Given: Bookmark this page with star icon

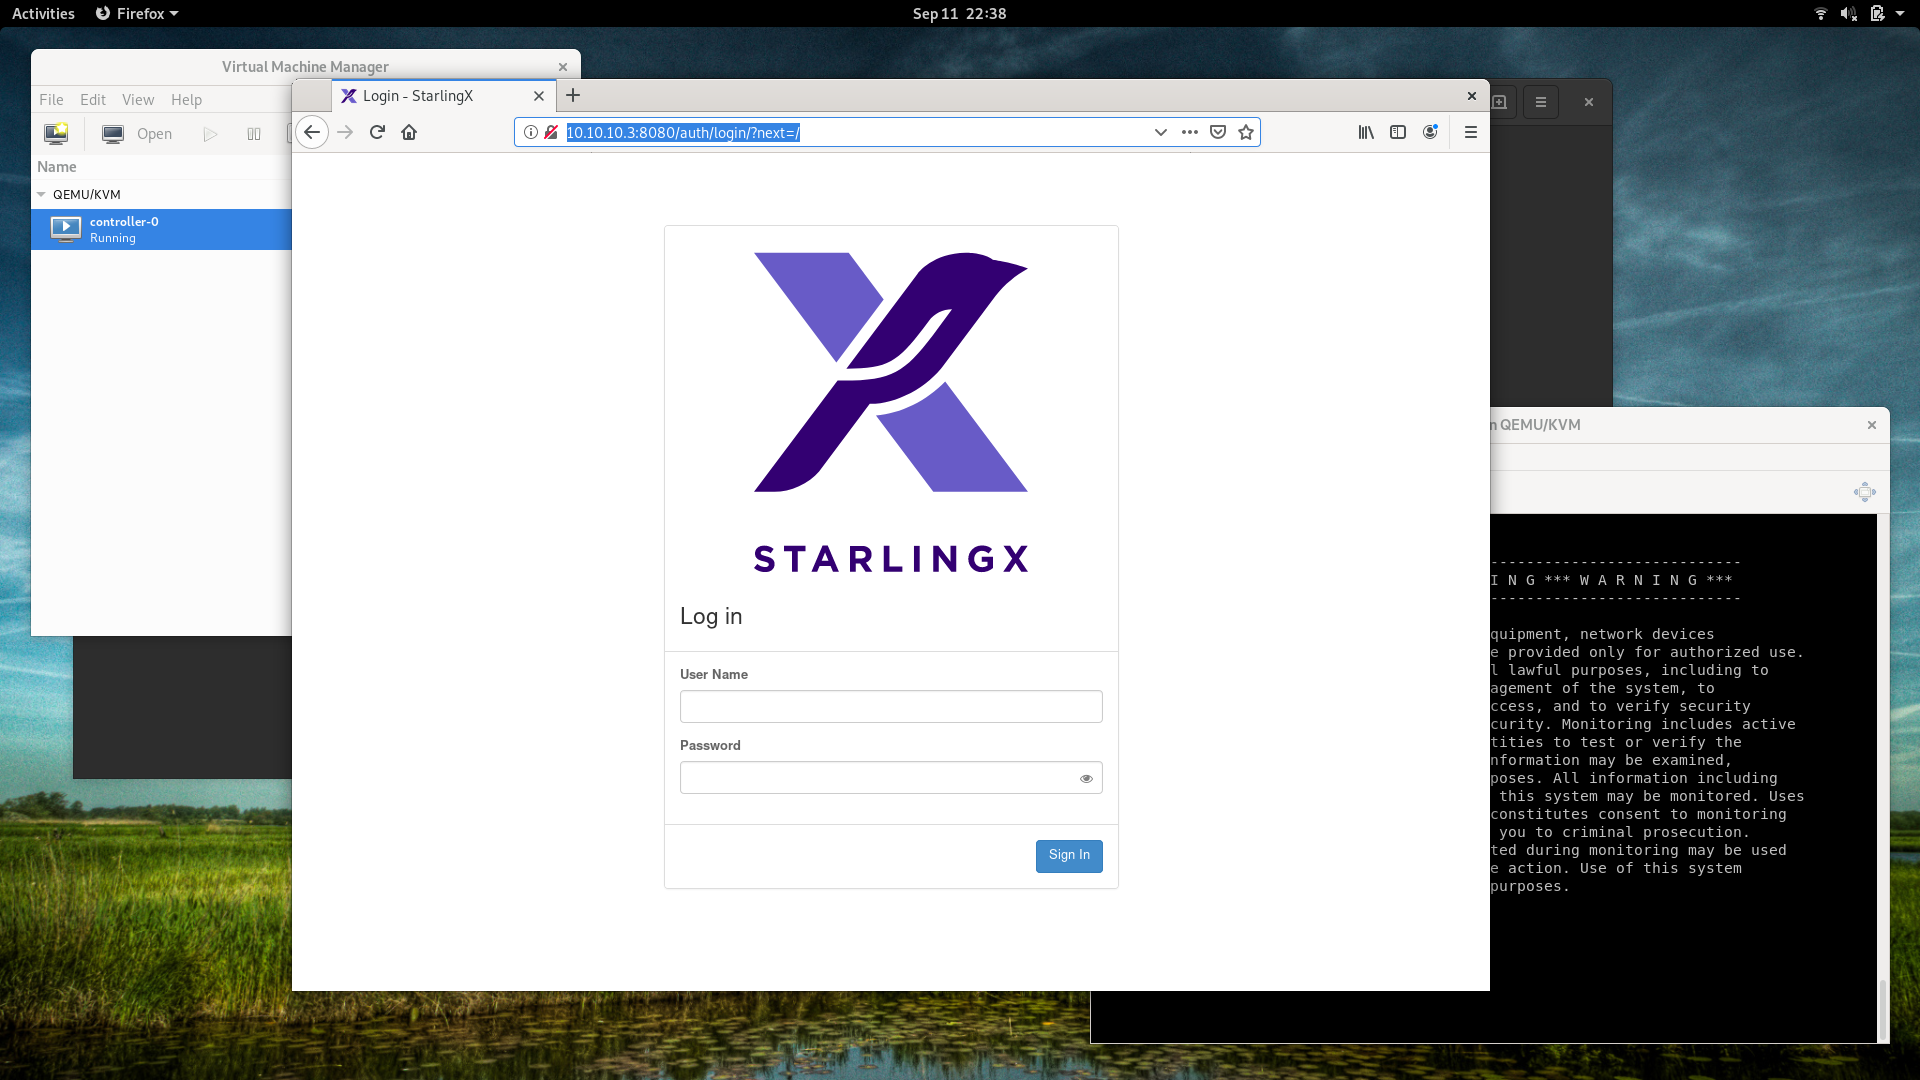Looking at the screenshot, I should click(x=1246, y=132).
